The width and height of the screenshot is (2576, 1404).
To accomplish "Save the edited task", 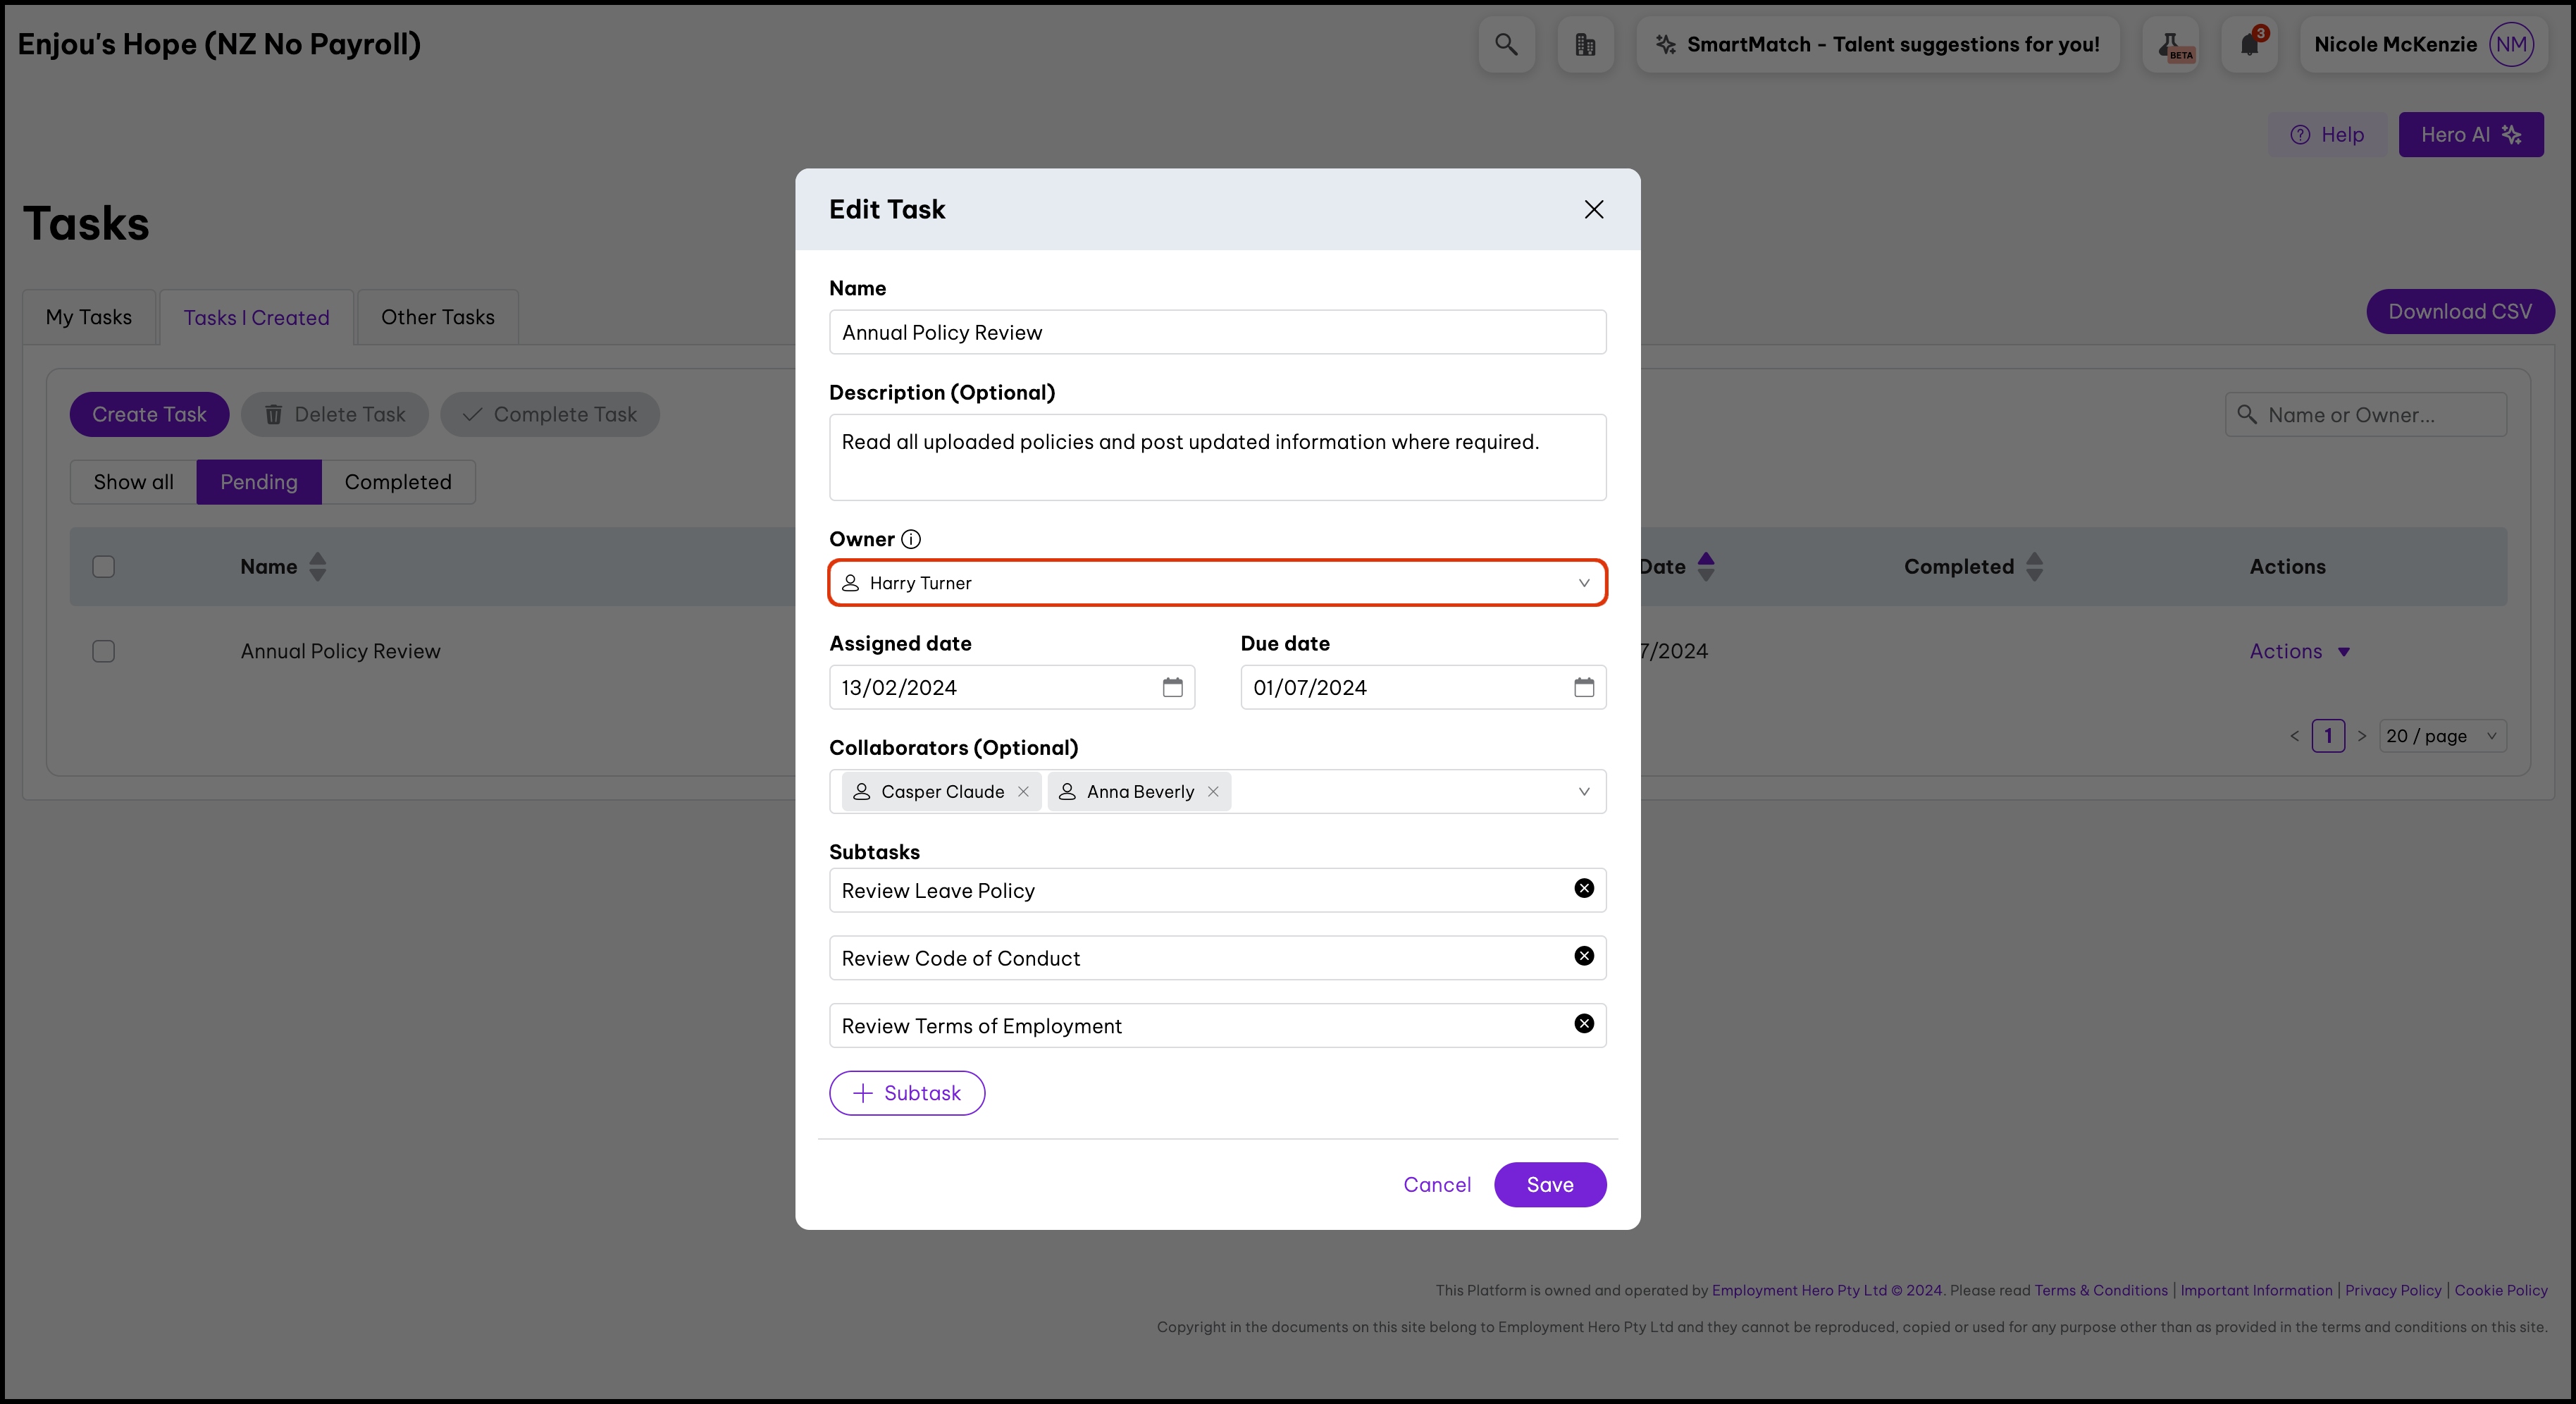I will tap(1549, 1184).
